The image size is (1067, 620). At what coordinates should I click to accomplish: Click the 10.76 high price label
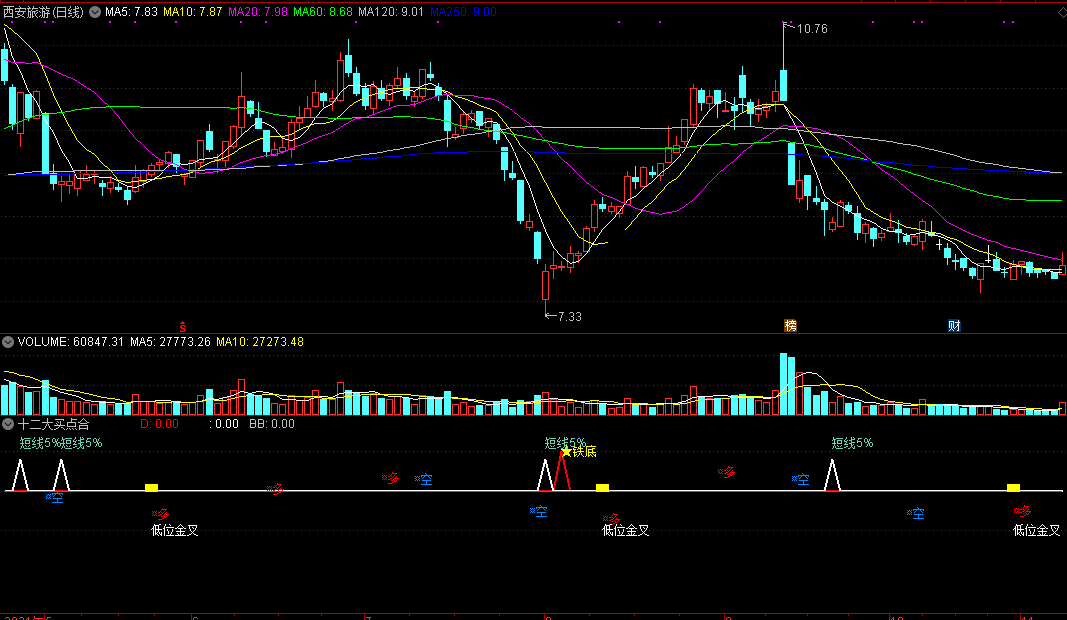coord(812,29)
